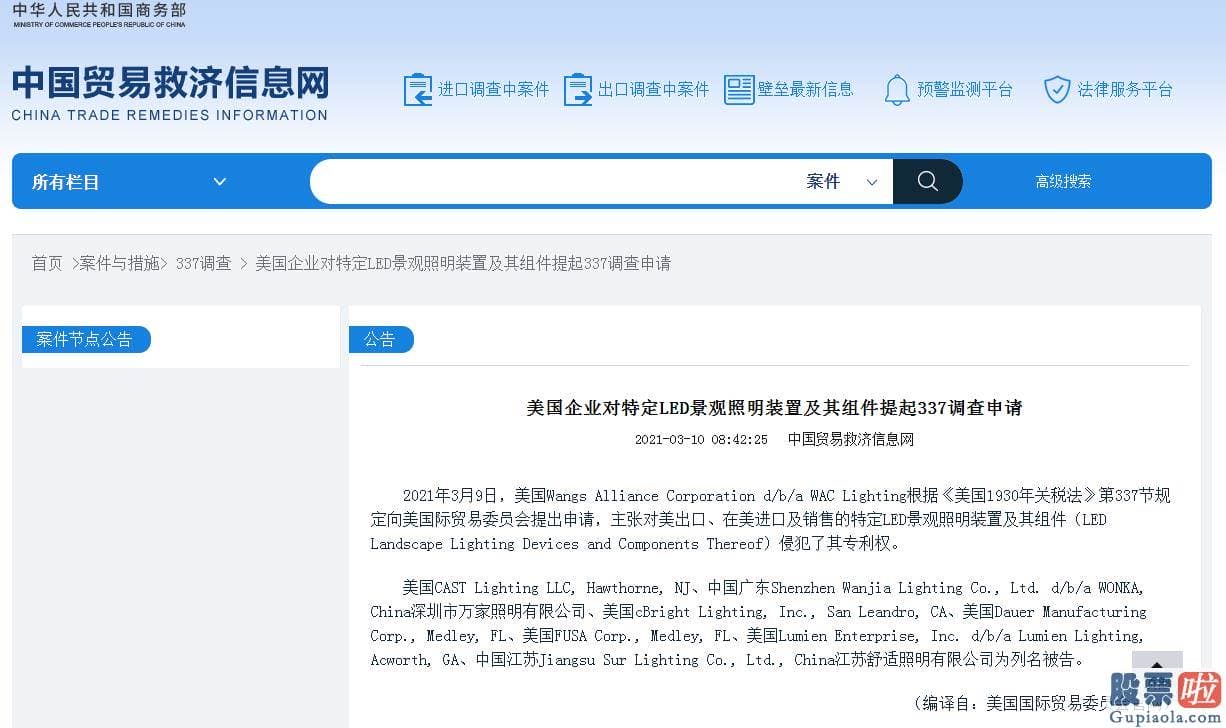The width and height of the screenshot is (1226, 728).
Task: Click the import investigation cases icon
Action: (x=417, y=89)
